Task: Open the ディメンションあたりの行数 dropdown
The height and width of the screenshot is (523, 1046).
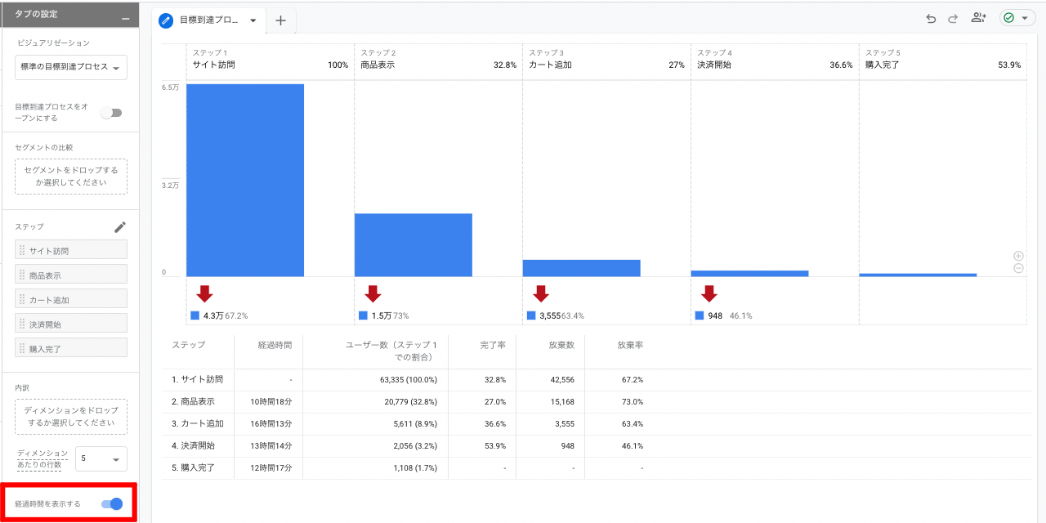Action: [x=101, y=459]
